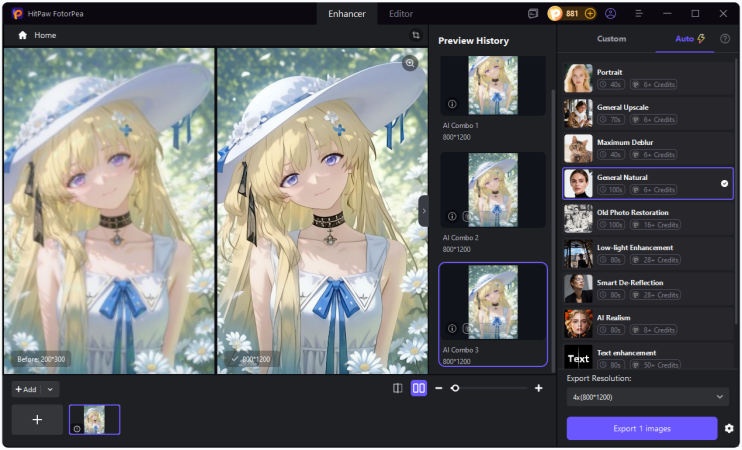Show info icon for AI Combo 2

pyautogui.click(x=452, y=216)
